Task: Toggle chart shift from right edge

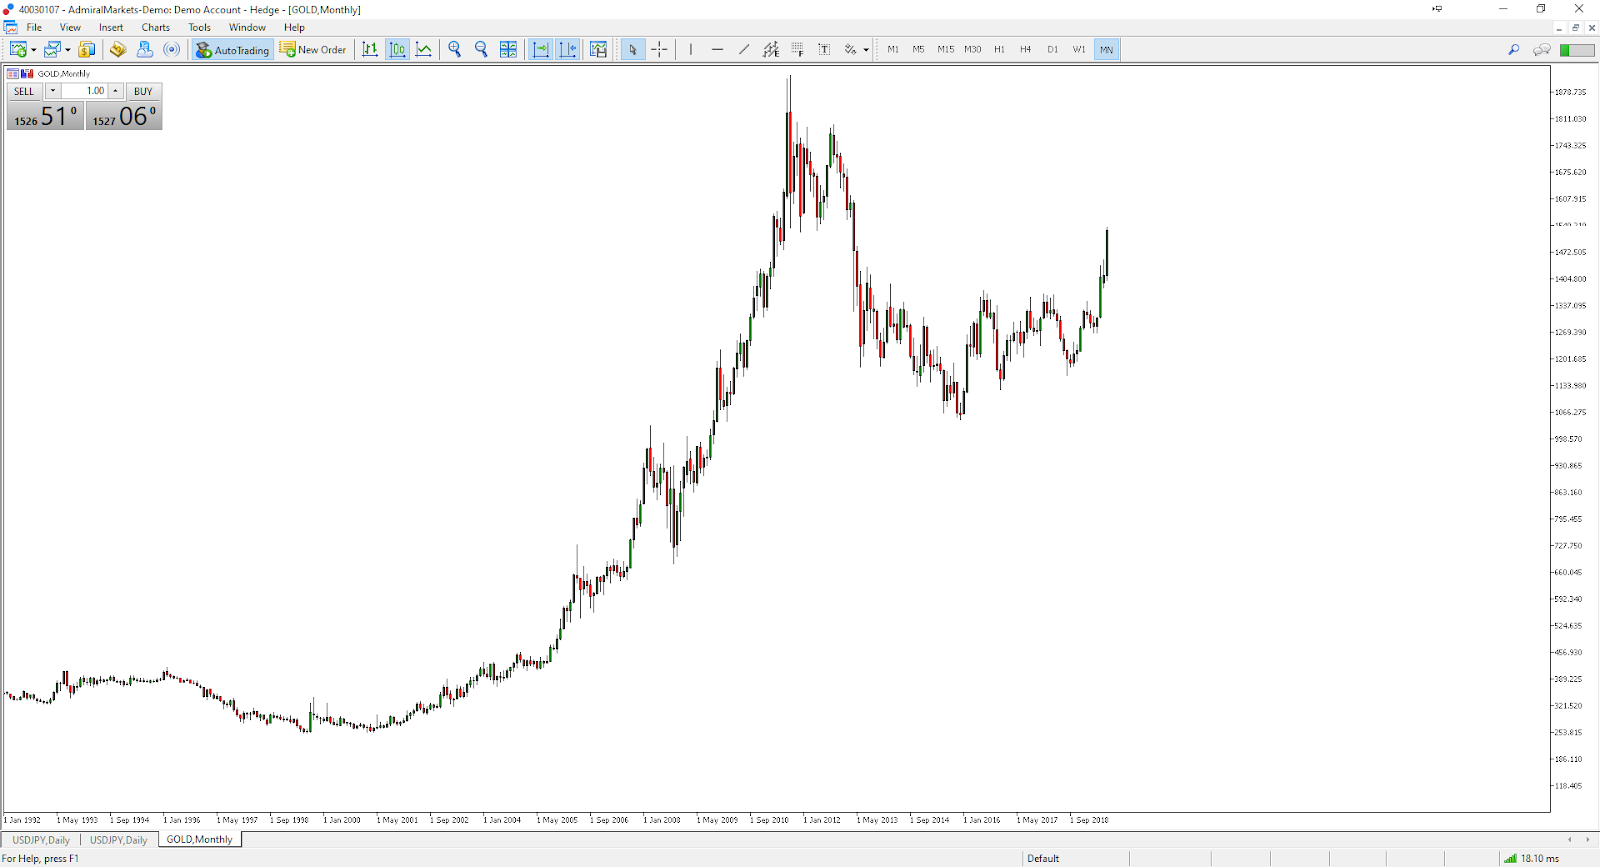Action: click(x=567, y=49)
